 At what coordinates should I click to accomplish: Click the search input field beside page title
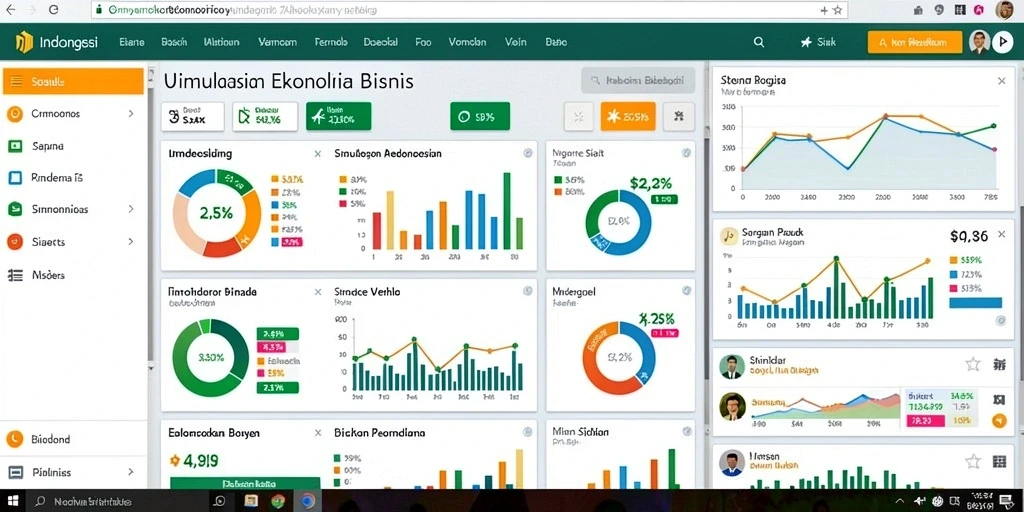tap(637, 81)
